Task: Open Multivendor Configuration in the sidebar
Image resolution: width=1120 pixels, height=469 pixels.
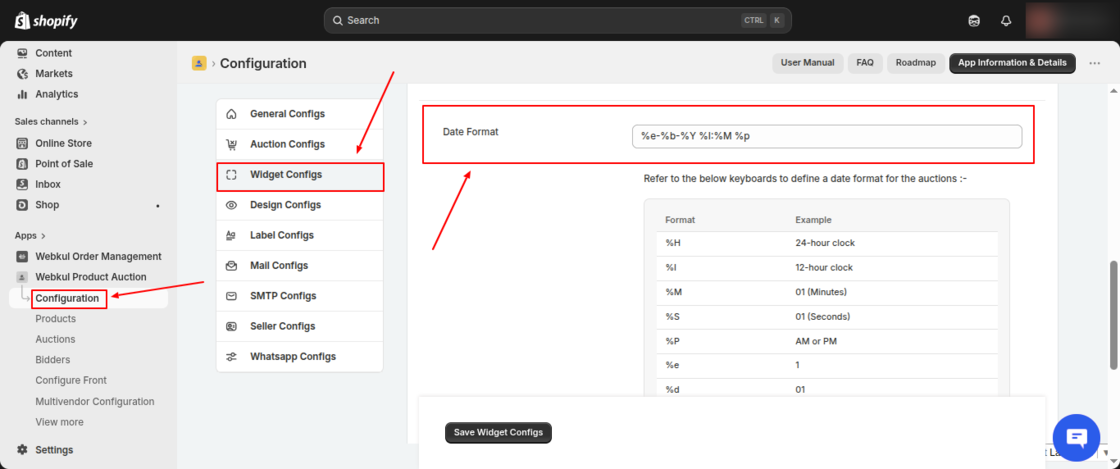Action: coord(94,401)
